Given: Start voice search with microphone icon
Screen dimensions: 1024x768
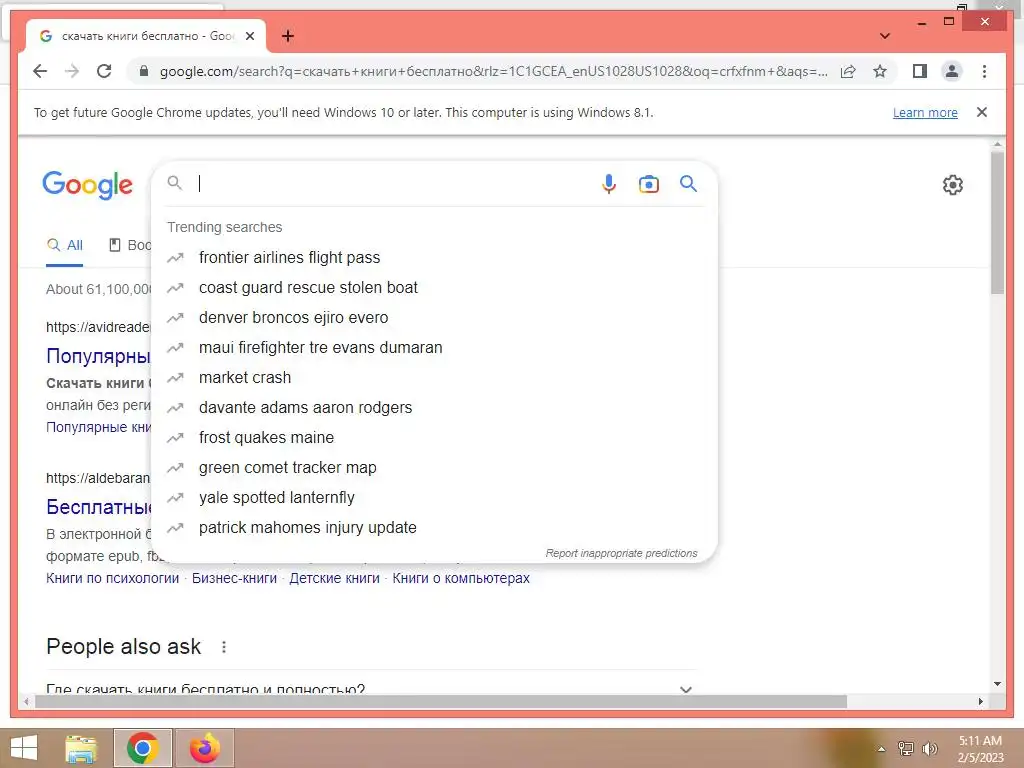Looking at the screenshot, I should pyautogui.click(x=609, y=184).
